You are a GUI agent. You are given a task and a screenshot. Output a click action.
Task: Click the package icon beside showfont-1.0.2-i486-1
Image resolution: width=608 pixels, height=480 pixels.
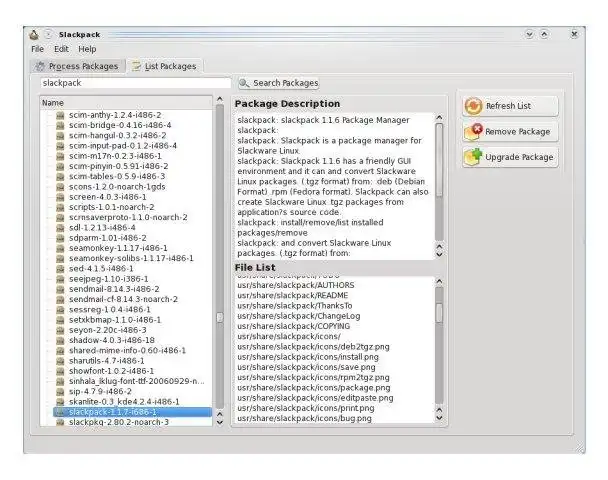[x=60, y=371]
